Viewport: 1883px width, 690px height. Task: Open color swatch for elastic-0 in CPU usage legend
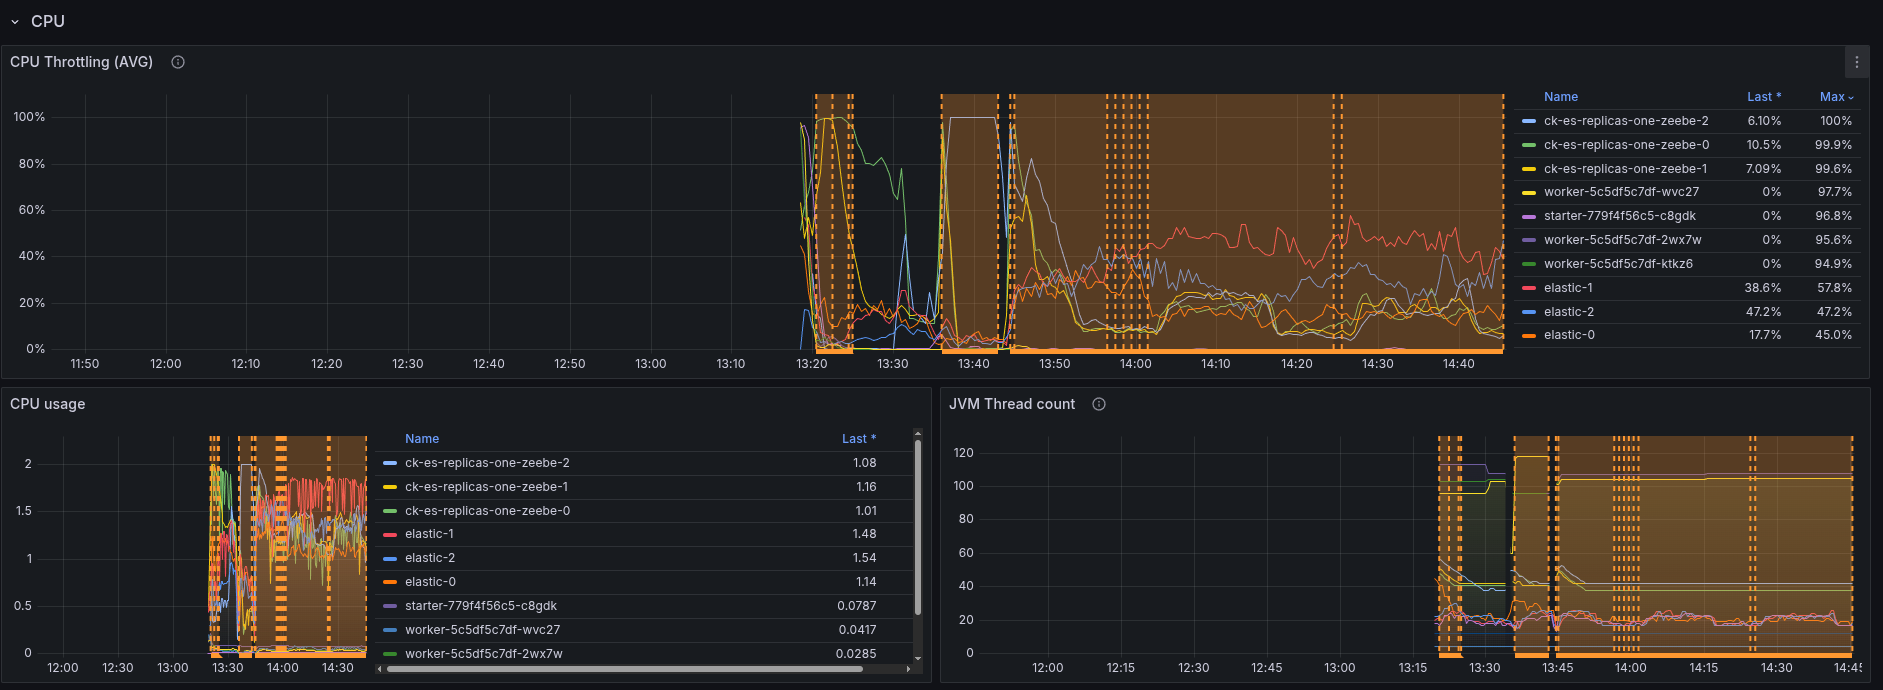(390, 582)
